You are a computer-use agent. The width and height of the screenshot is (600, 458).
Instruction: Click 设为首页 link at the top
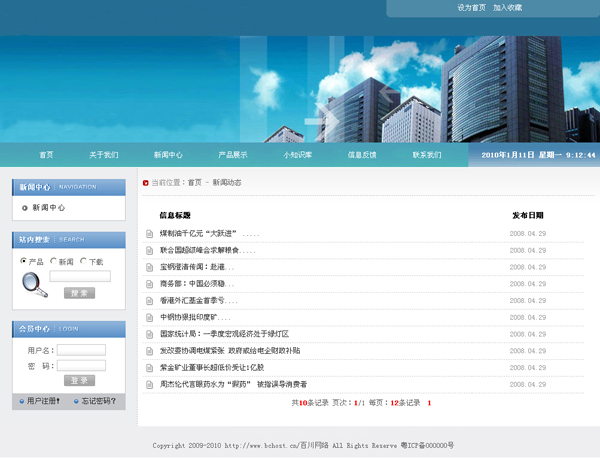[471, 8]
